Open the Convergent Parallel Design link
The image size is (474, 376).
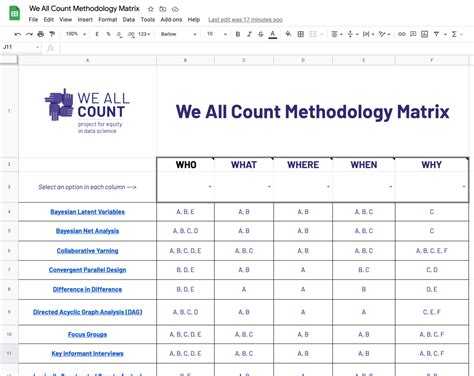click(x=87, y=270)
